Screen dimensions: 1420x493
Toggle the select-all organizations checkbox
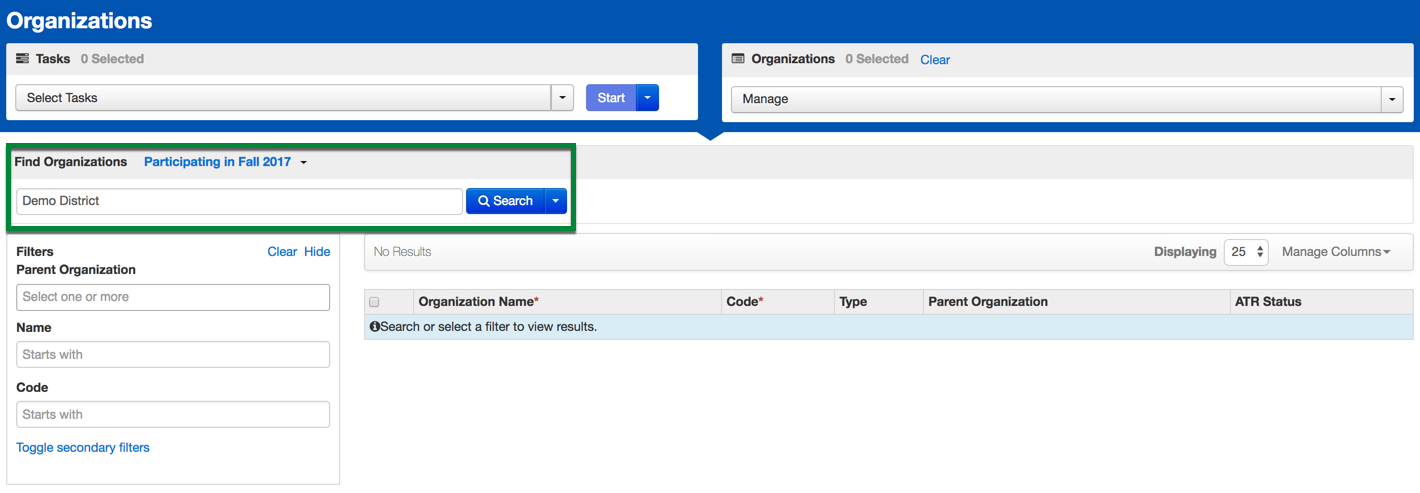tap(375, 302)
